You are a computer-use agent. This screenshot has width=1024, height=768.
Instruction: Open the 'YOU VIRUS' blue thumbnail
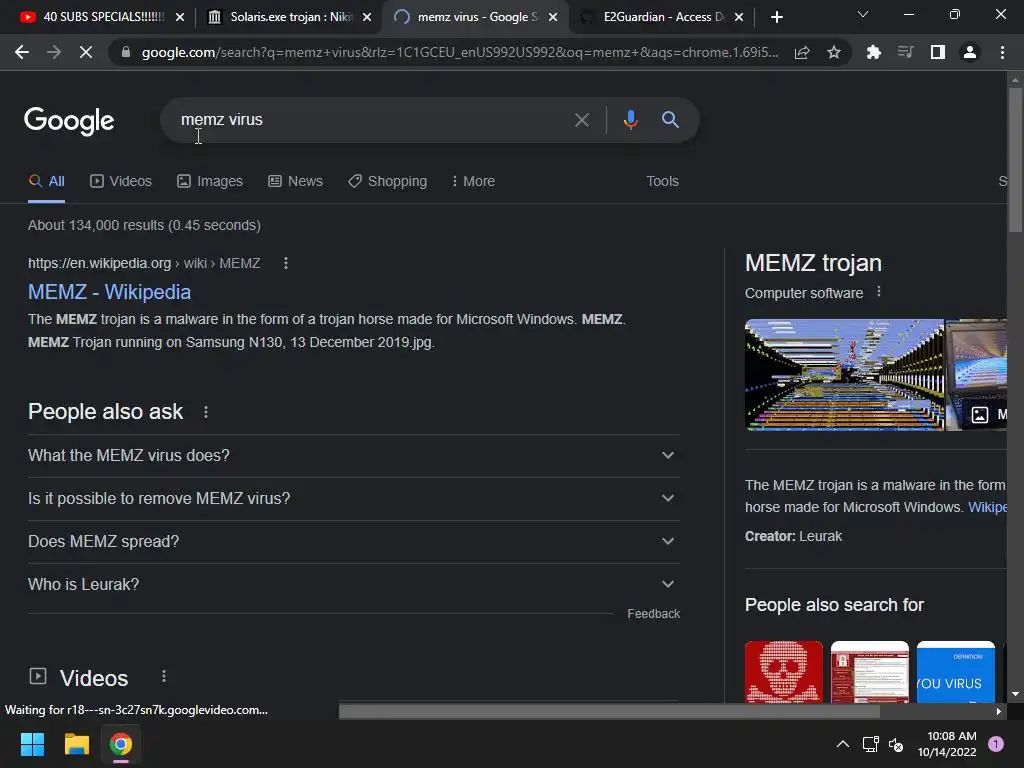pos(955,672)
